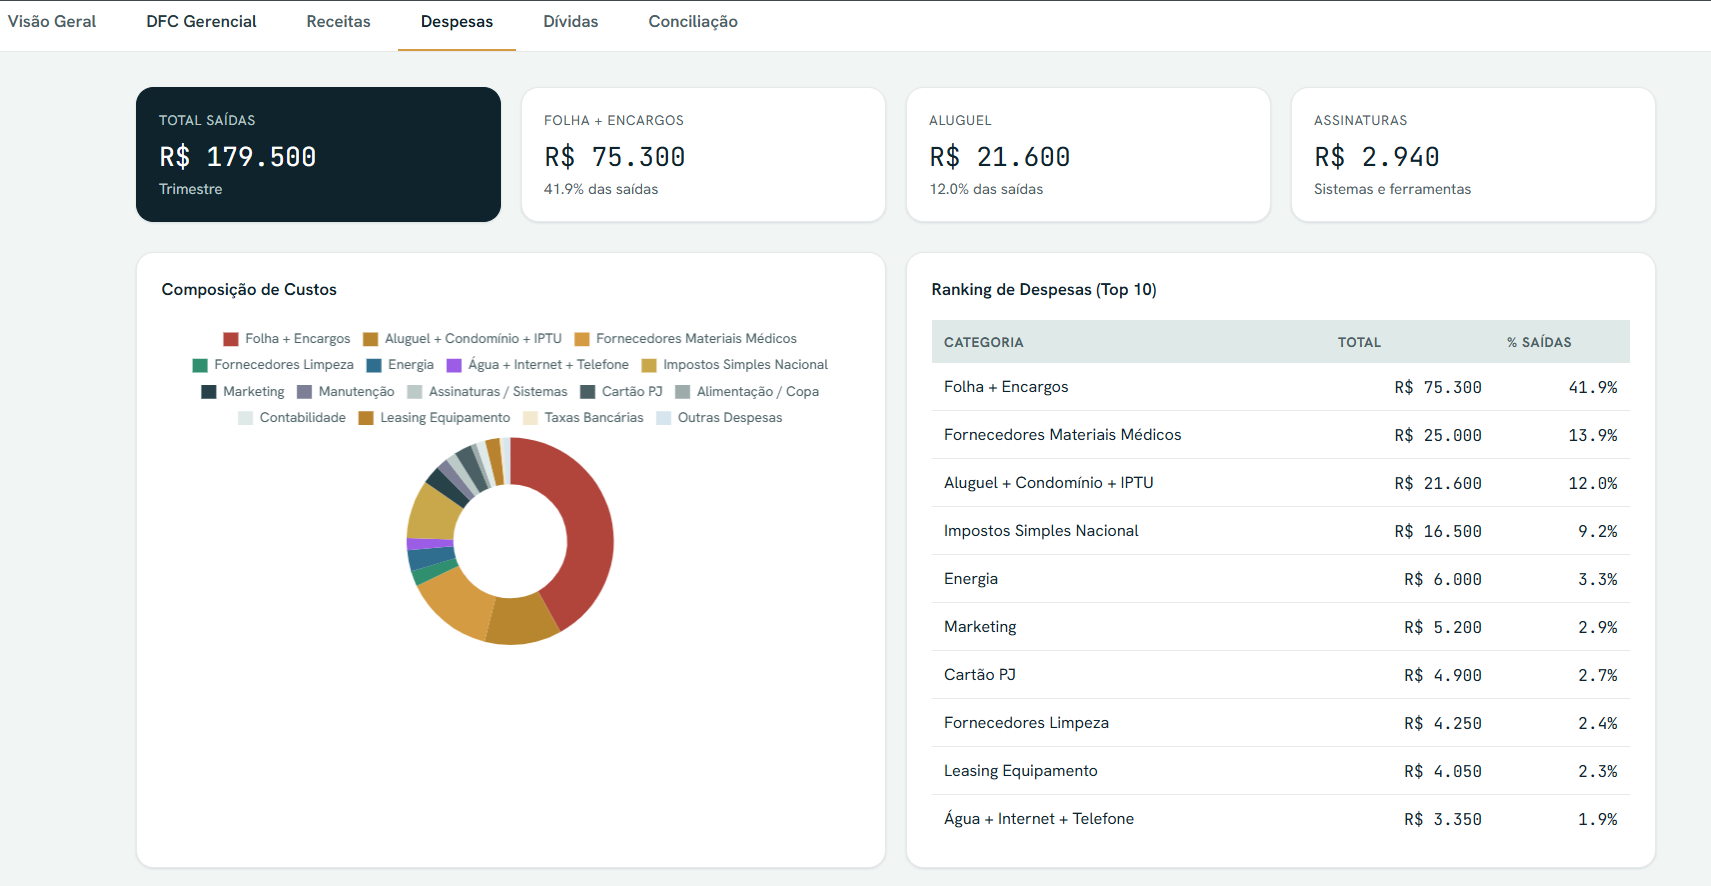Select Aluguel + Condomínio + IPTU ranking row
The image size is (1711, 886).
1280,483
